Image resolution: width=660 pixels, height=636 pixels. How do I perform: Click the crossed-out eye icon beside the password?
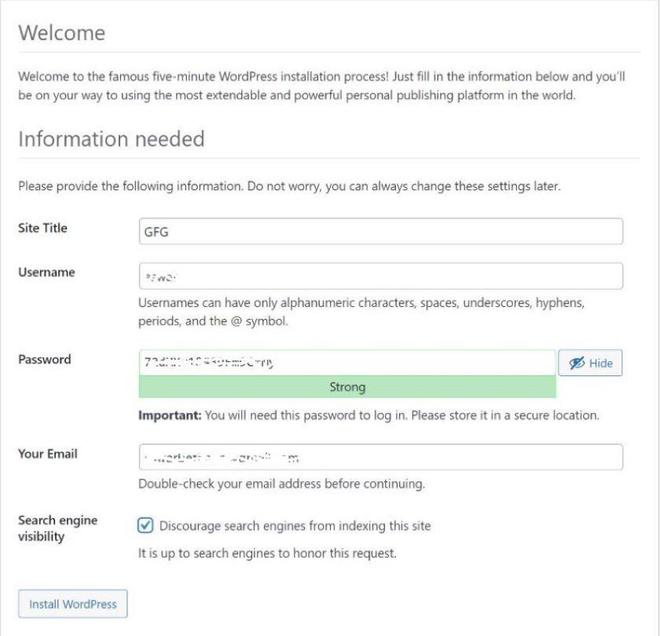pos(577,362)
